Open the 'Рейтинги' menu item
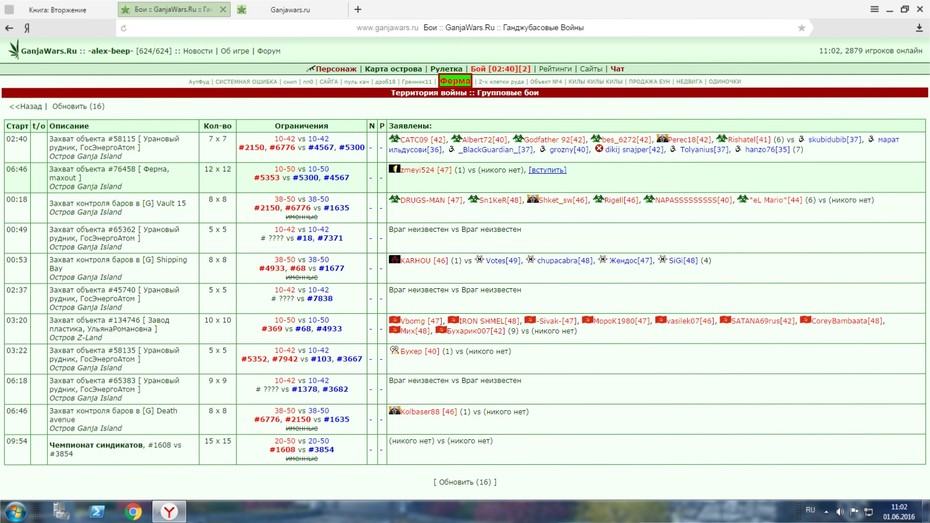This screenshot has width=930, height=523. pyautogui.click(x=555, y=69)
